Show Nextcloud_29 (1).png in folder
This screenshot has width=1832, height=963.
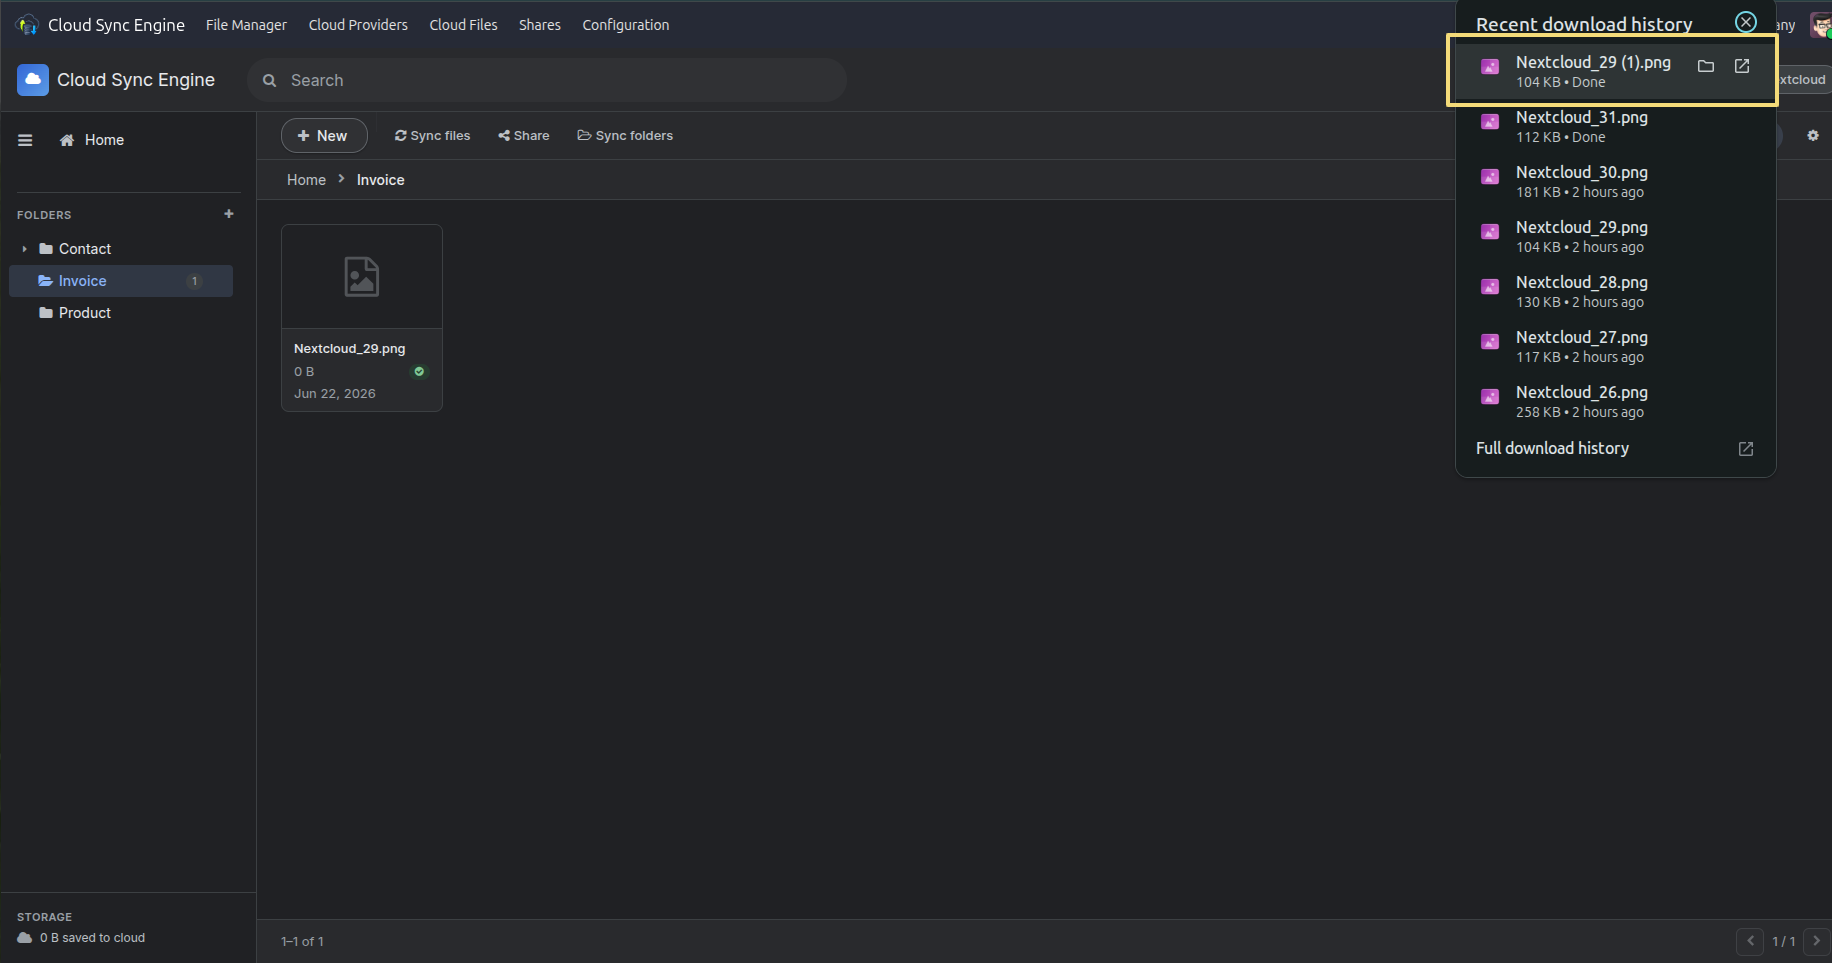pyautogui.click(x=1706, y=66)
